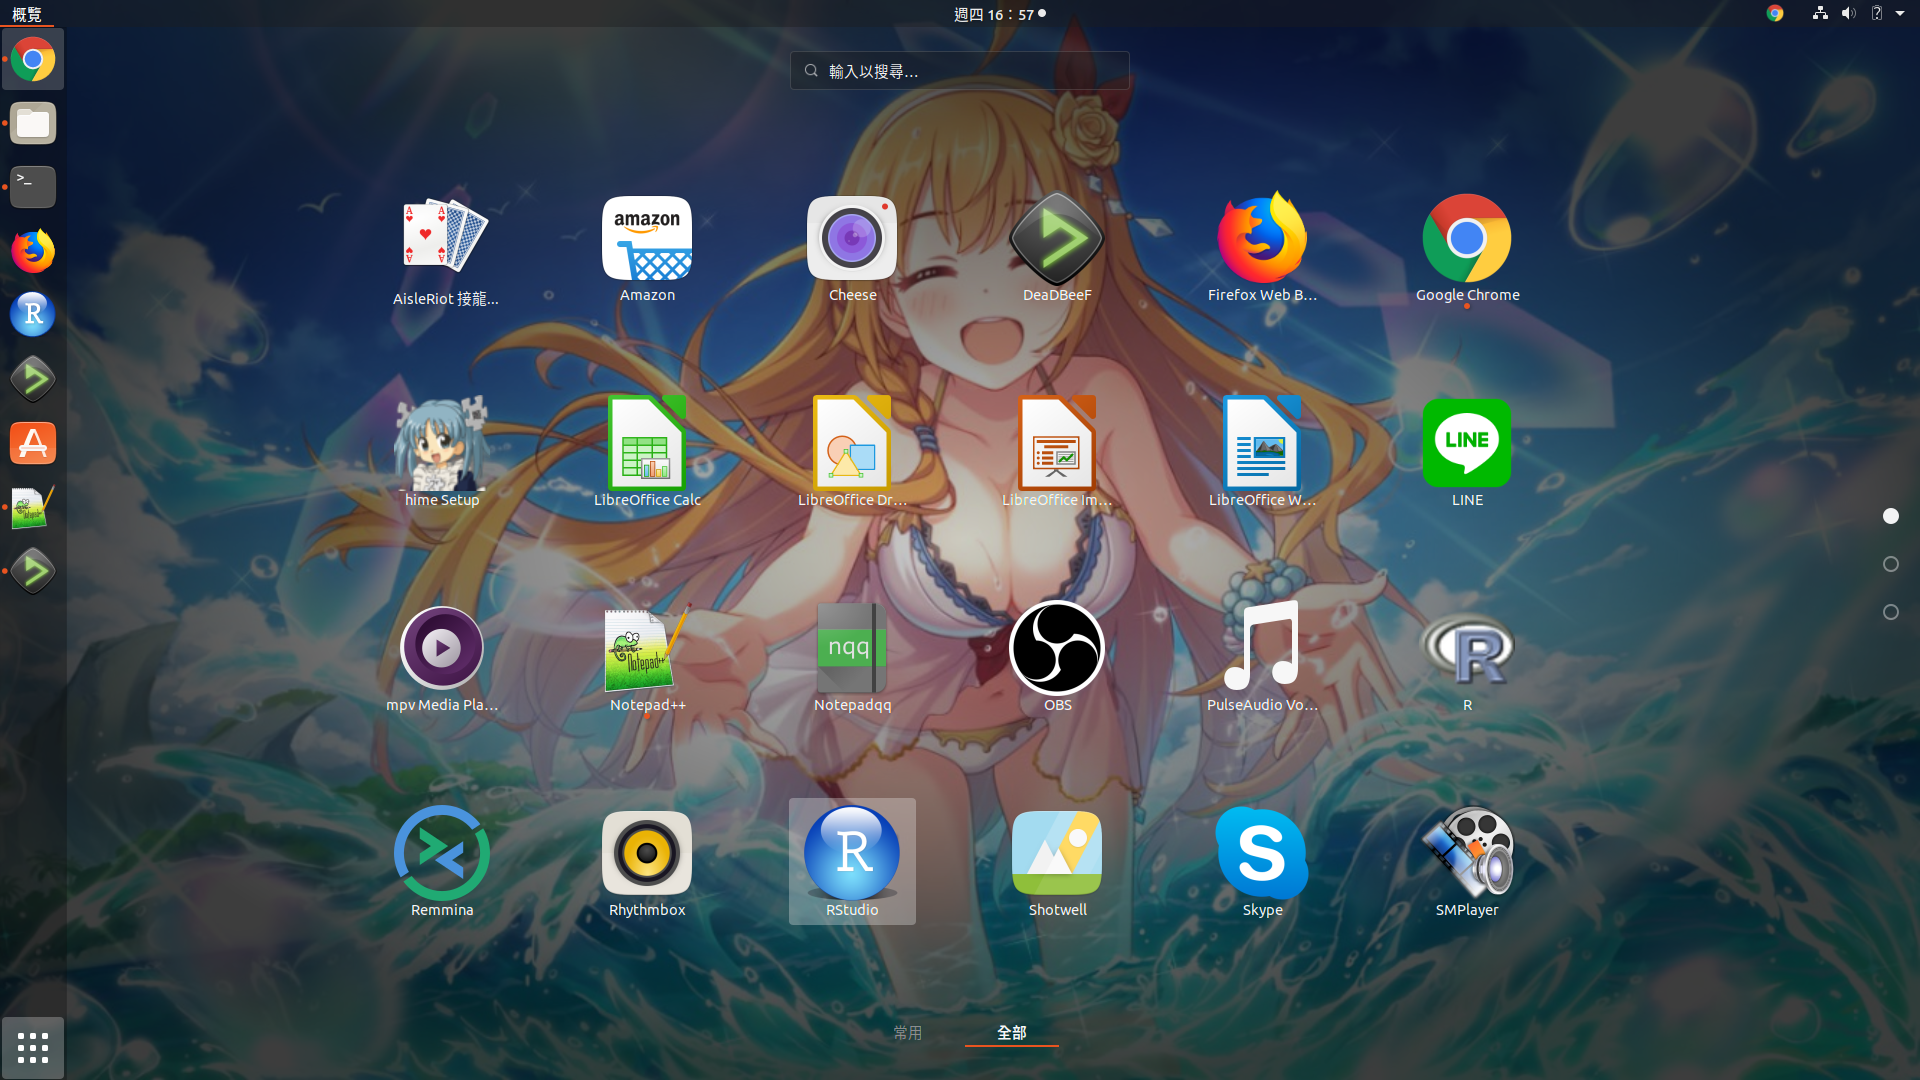This screenshot has height=1080, width=1920.
Task: Switch to the 常用 (Frequent) tab
Action: pos(908,1032)
